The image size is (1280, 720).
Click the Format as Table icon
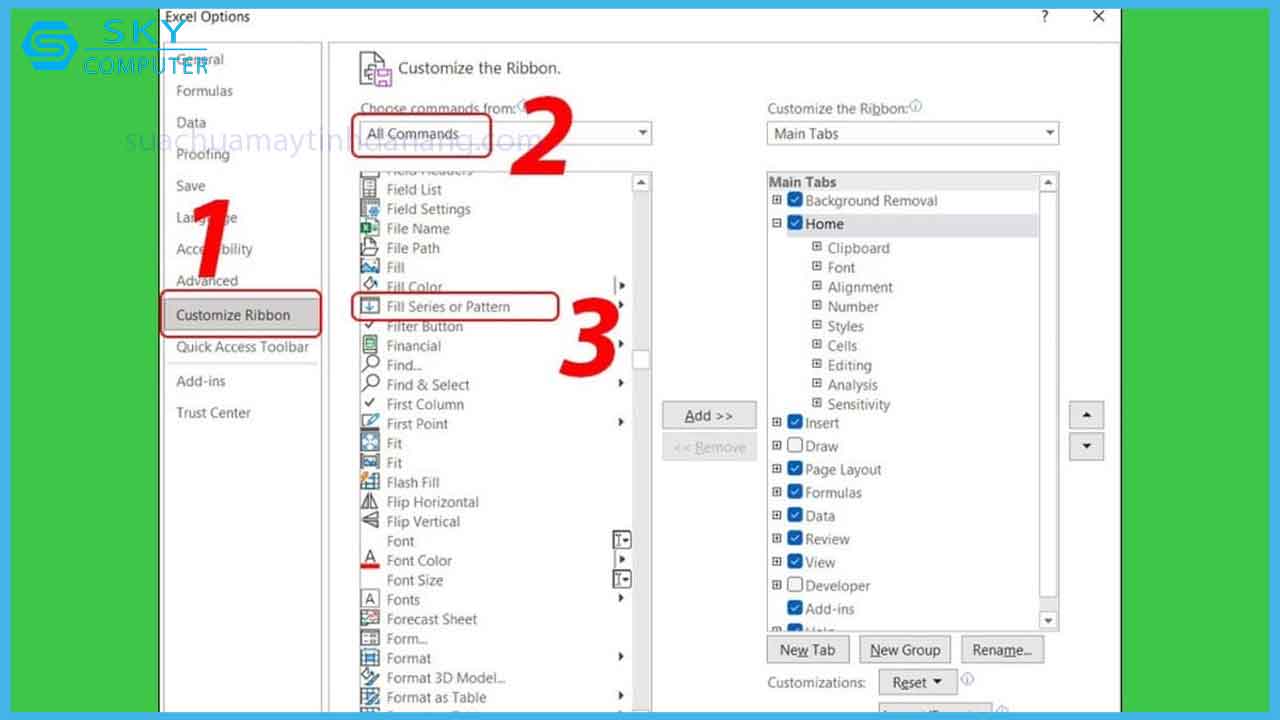click(x=370, y=697)
